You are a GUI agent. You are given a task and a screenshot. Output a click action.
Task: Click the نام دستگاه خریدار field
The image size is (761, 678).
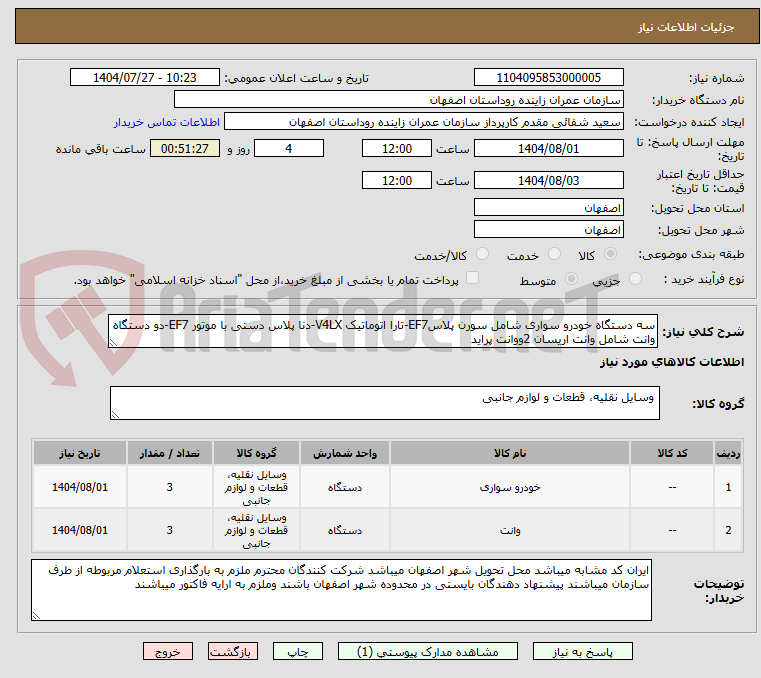pos(398,99)
